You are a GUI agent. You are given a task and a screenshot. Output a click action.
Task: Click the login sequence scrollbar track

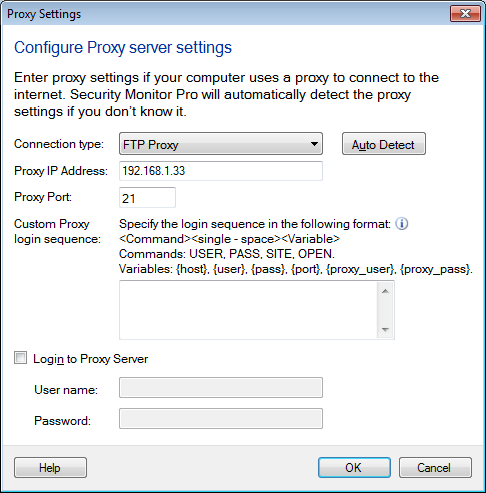(x=385, y=310)
